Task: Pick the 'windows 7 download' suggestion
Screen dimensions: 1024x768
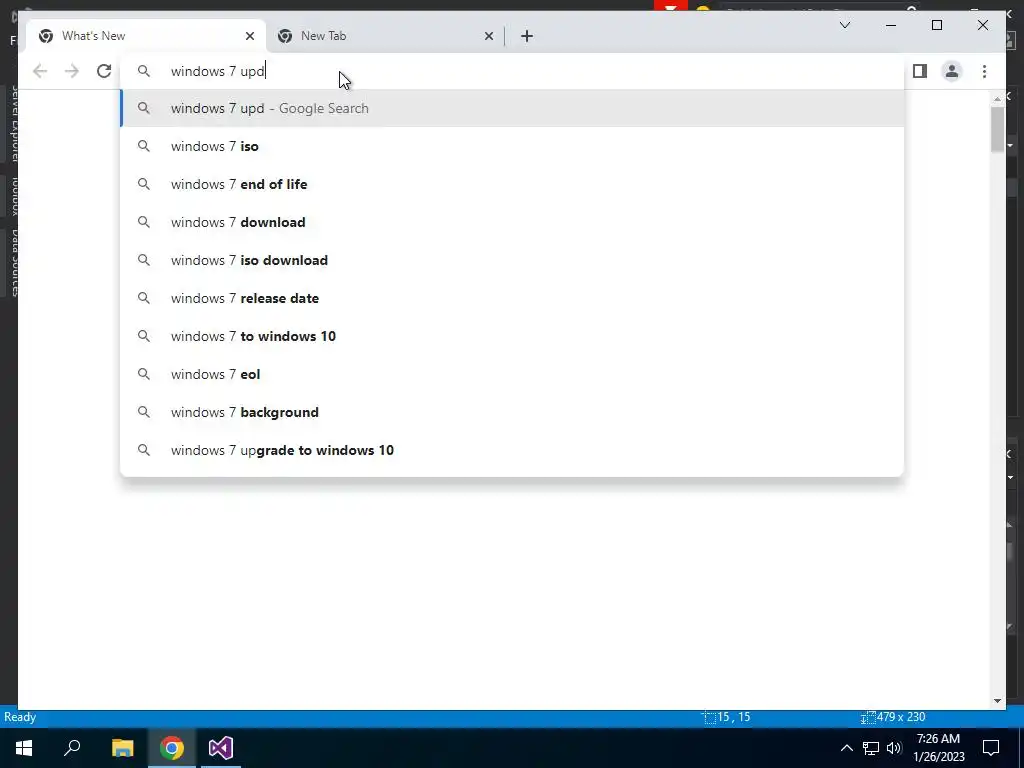Action: 512,222
